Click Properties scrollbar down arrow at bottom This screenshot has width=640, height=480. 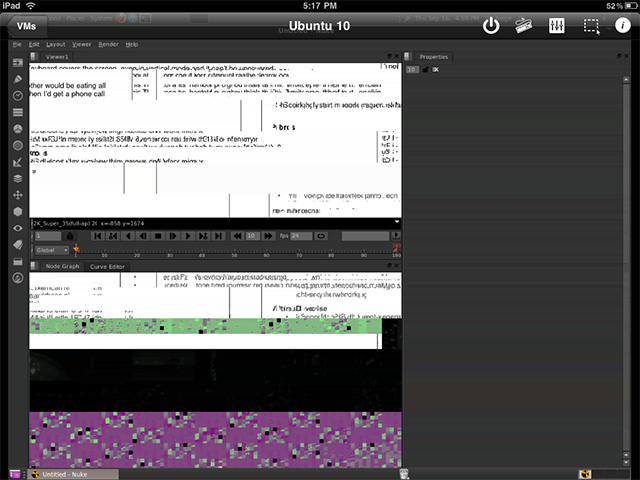click(x=627, y=462)
